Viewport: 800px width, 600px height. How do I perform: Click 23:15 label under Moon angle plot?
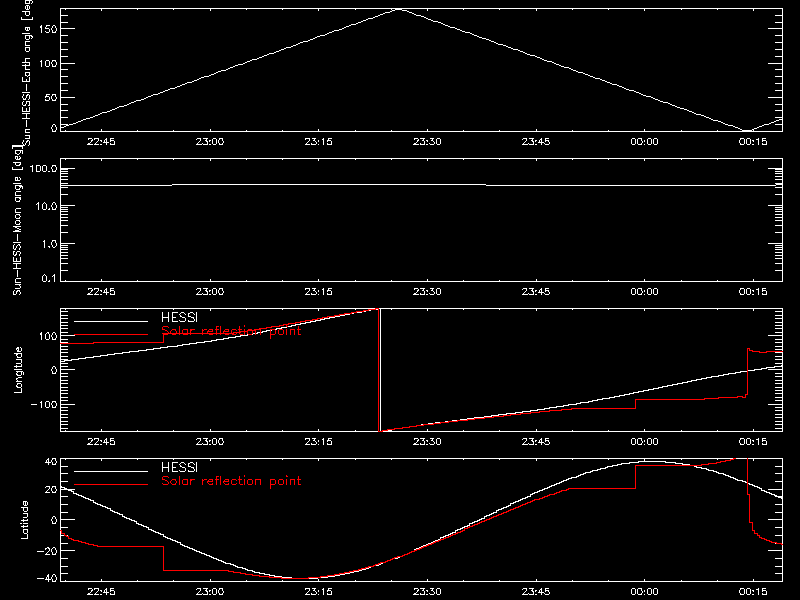(x=318, y=291)
